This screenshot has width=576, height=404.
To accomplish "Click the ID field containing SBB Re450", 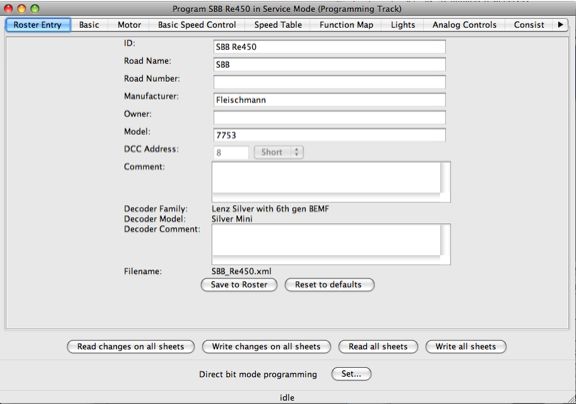I will [329, 47].
